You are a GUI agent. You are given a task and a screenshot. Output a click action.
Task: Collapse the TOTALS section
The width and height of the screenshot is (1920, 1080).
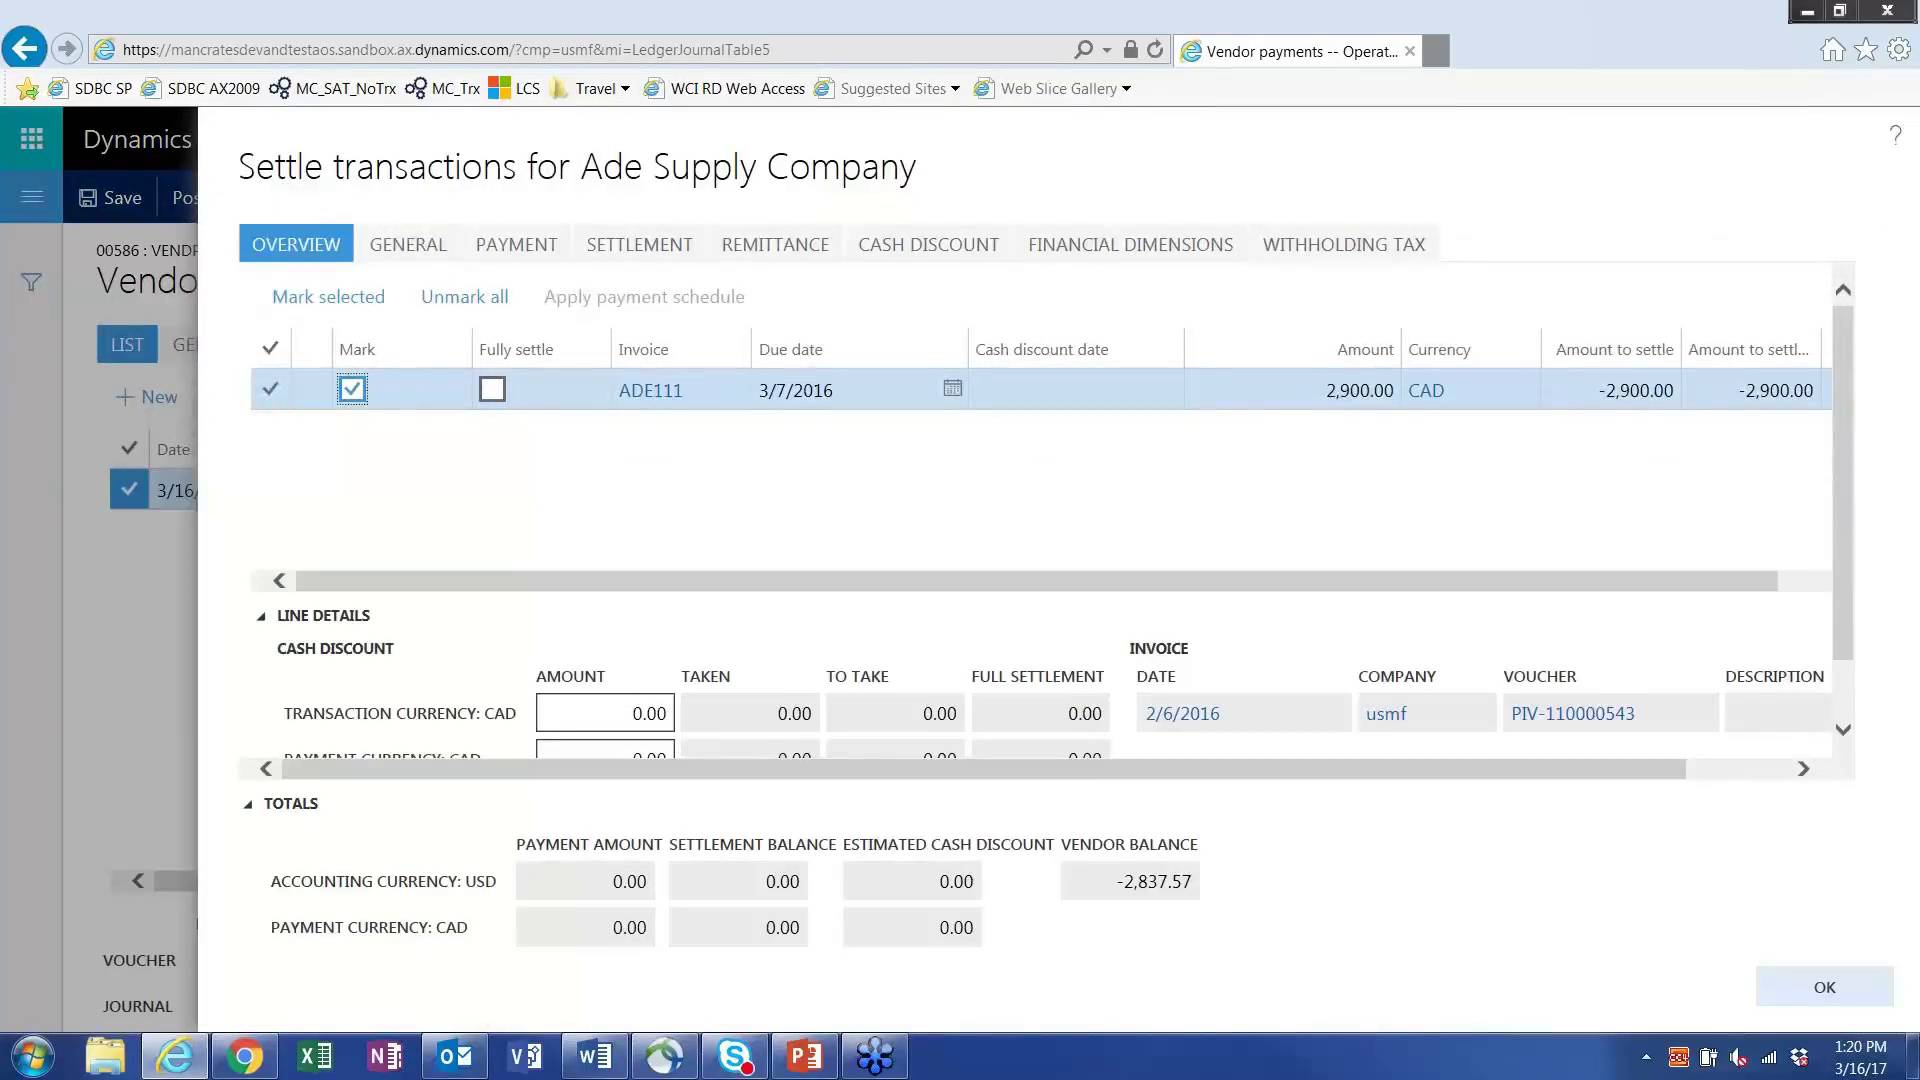tap(247, 803)
